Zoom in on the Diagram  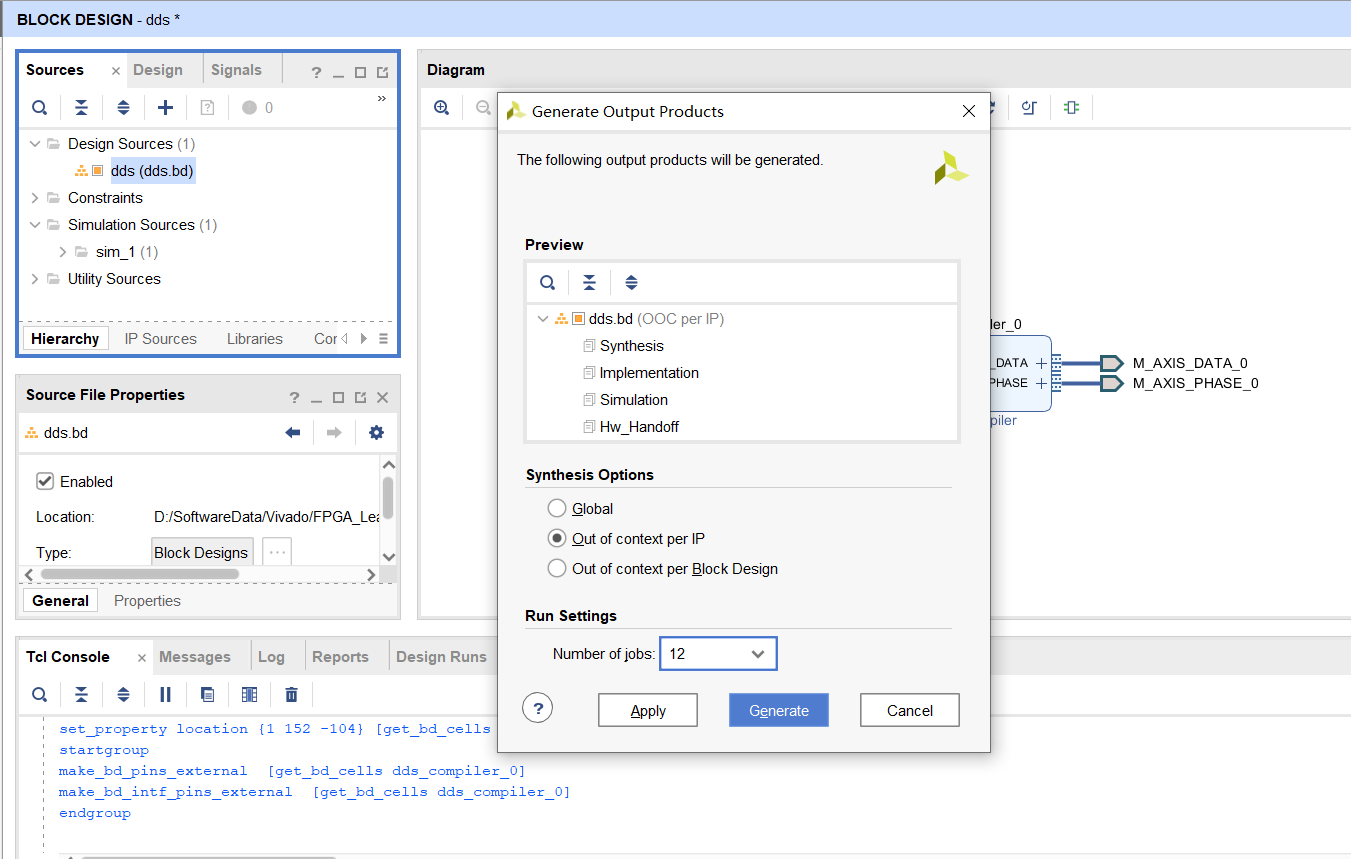click(x=441, y=108)
